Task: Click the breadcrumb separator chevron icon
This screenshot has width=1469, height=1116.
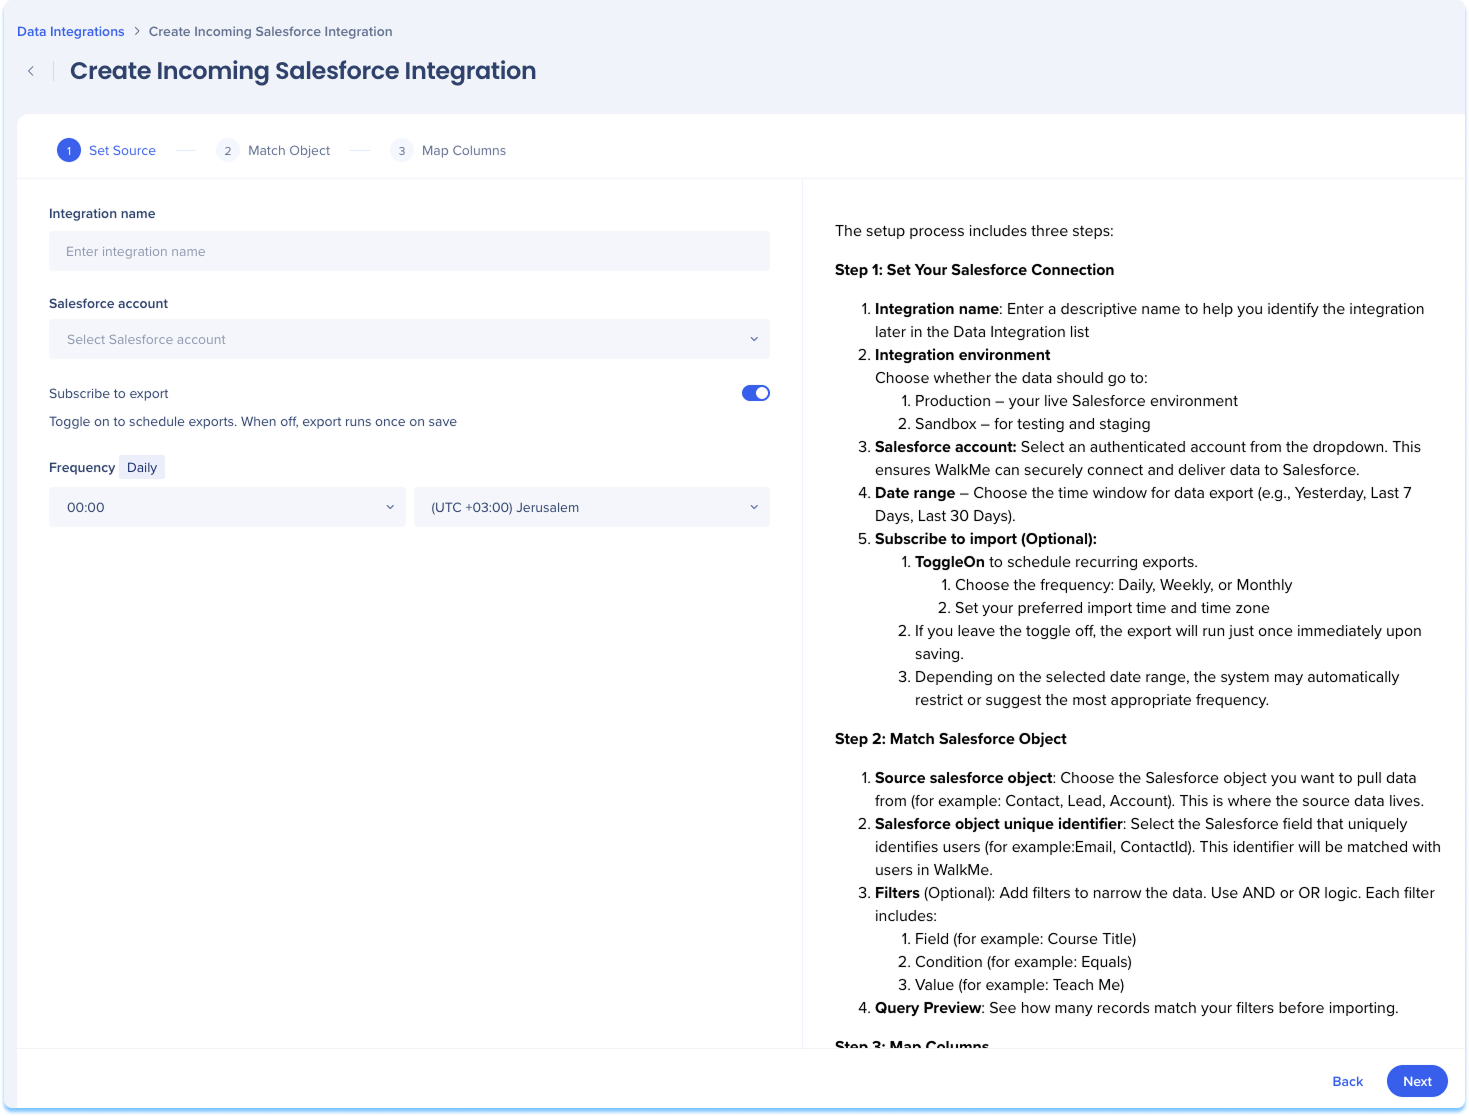Action: click(137, 32)
